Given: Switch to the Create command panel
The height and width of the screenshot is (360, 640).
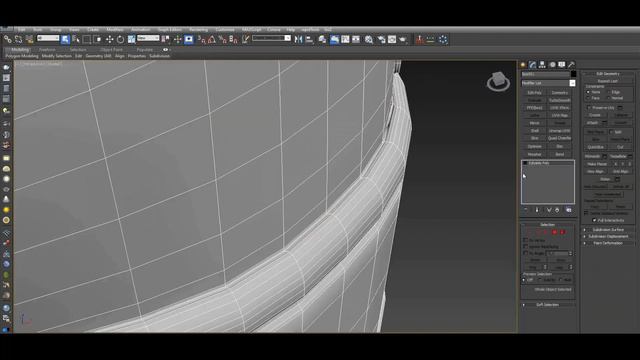Looking at the screenshot, I should (523, 64).
